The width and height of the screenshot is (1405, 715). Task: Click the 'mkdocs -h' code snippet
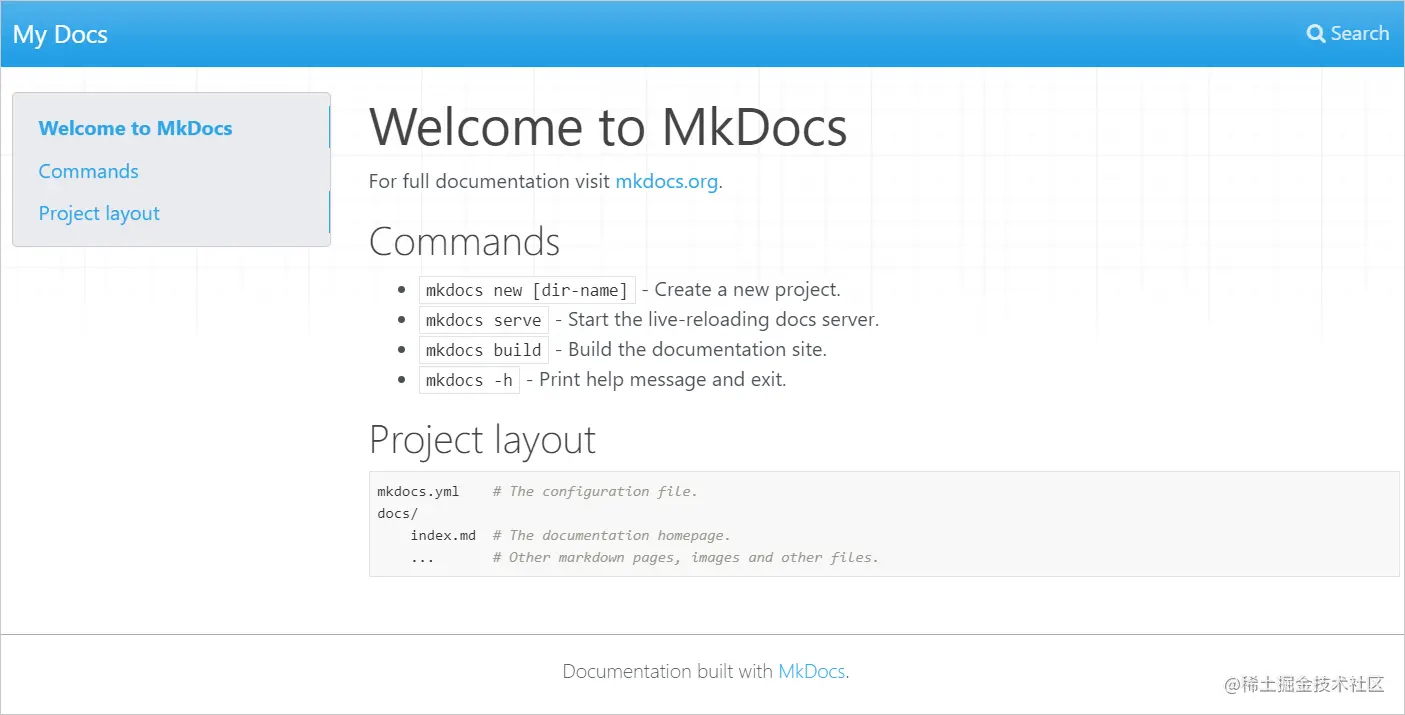click(x=469, y=380)
